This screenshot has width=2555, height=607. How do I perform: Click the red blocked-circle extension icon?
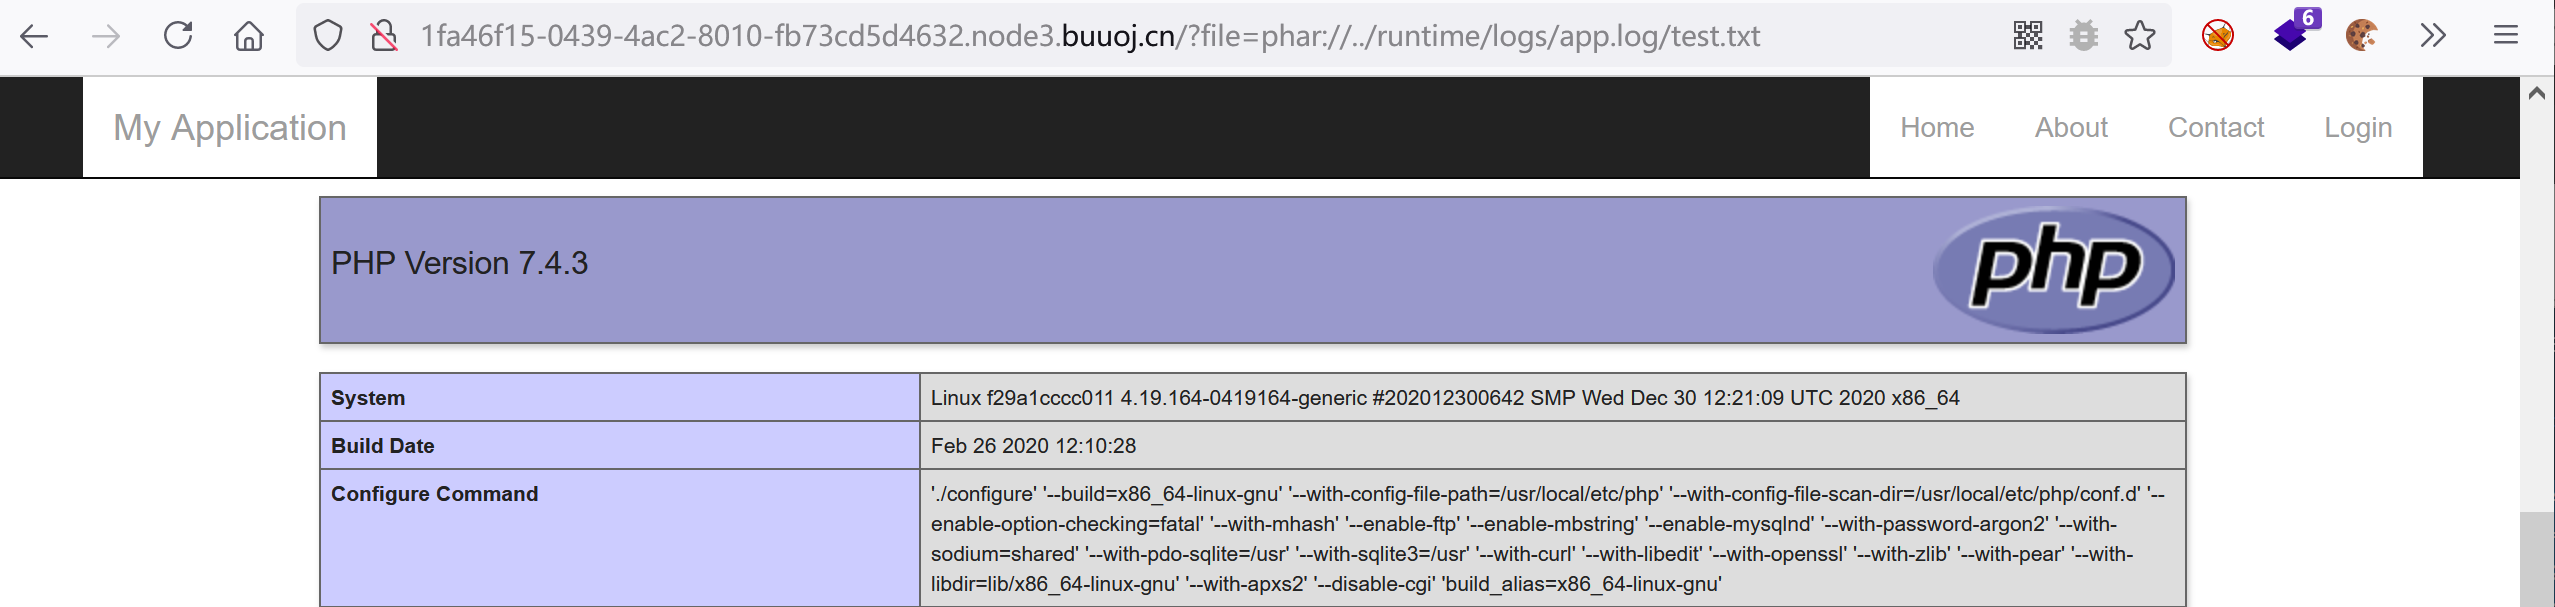[2218, 36]
